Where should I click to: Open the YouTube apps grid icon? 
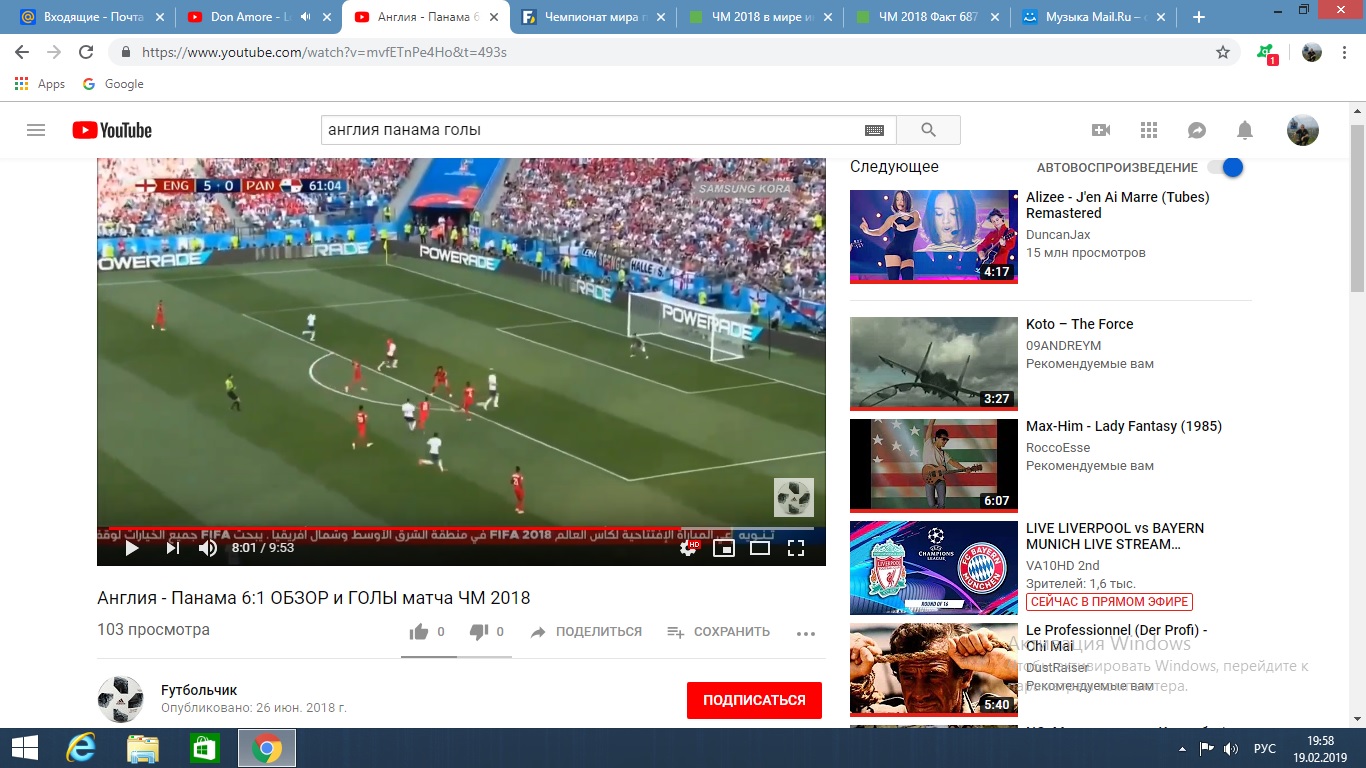tap(1149, 130)
